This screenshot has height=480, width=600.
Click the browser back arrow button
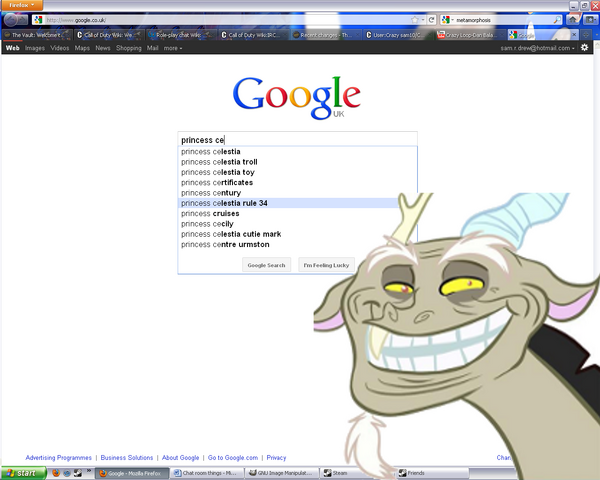(11, 20)
